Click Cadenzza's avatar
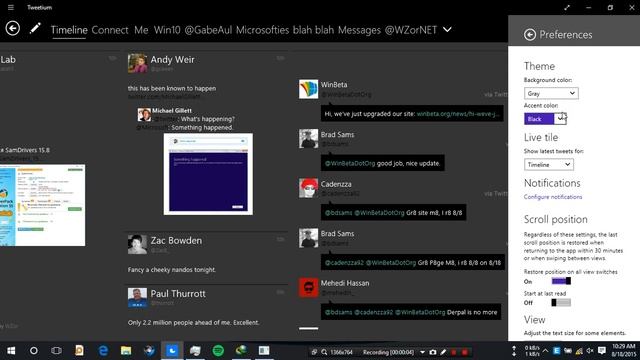640x360 pixels. click(x=308, y=188)
